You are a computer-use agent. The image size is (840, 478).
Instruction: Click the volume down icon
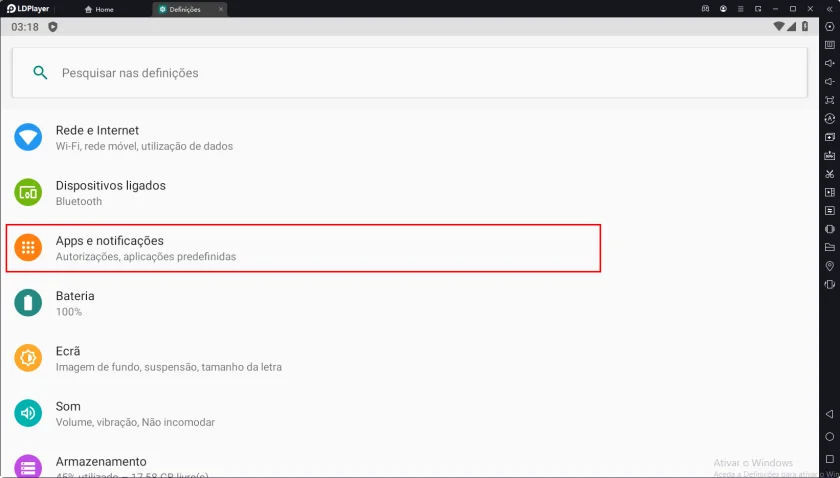[830, 81]
